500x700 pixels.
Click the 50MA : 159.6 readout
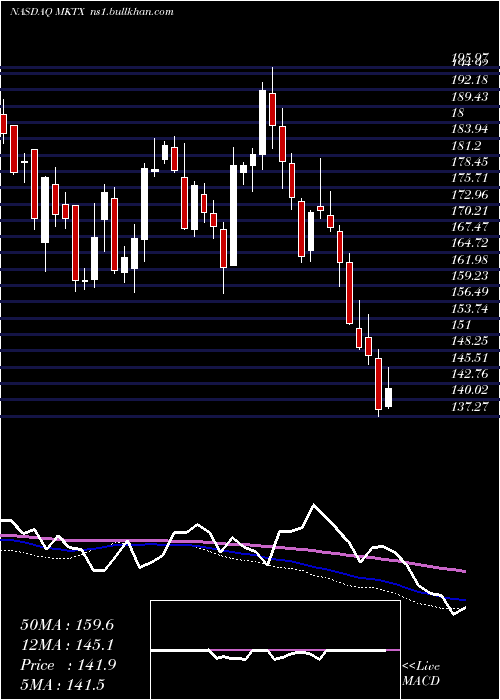tap(67, 625)
